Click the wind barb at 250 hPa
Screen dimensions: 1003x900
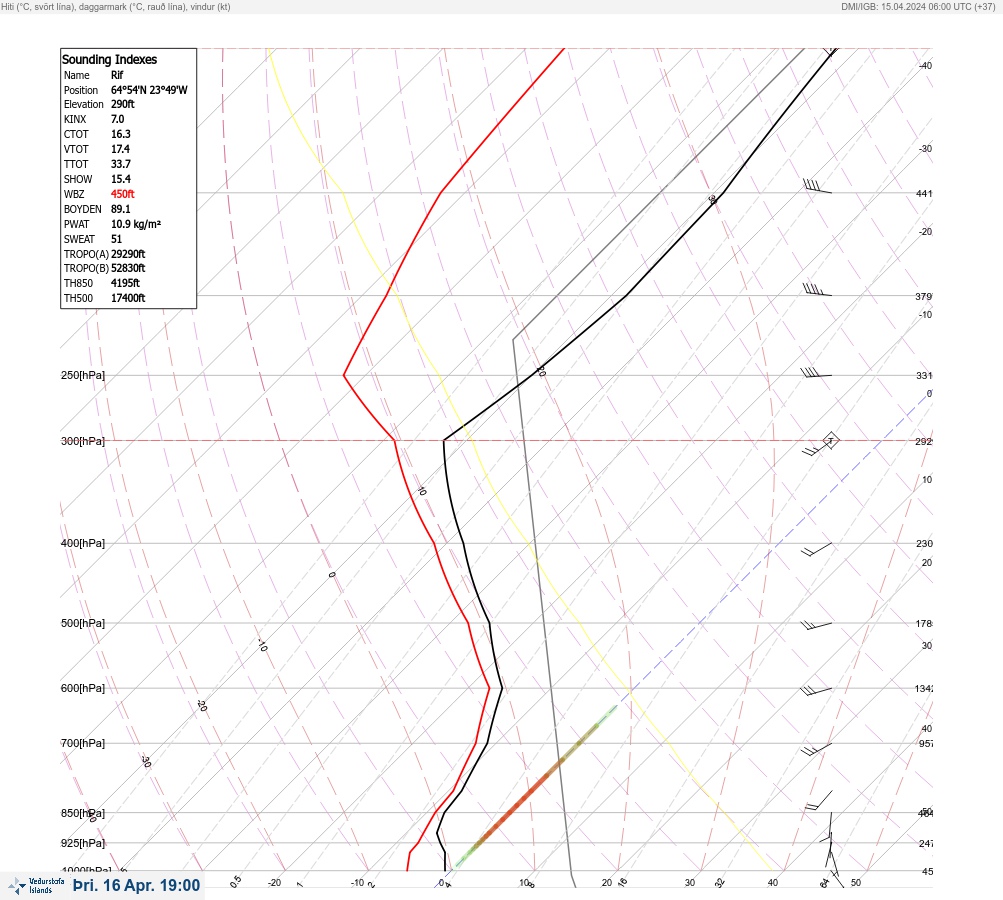pyautogui.click(x=816, y=373)
